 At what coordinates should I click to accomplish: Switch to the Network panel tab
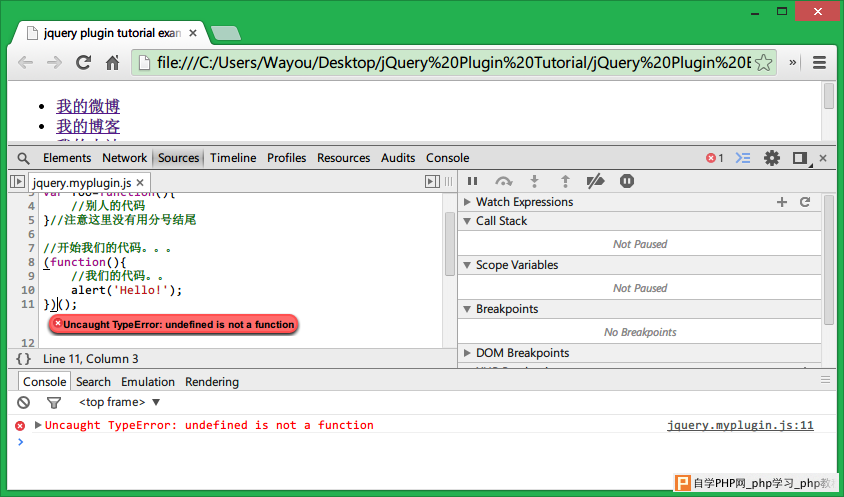pos(124,158)
